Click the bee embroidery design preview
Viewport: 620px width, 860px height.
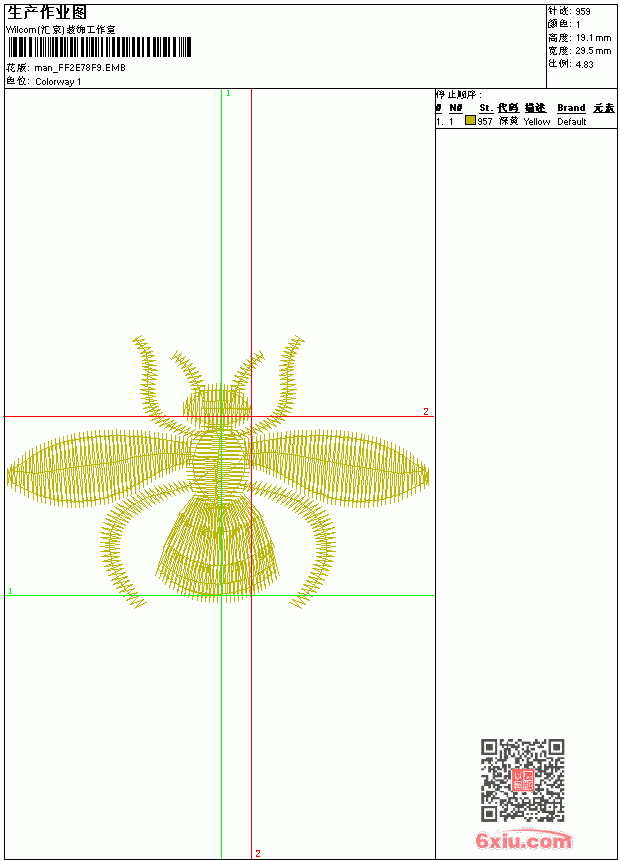point(218,473)
